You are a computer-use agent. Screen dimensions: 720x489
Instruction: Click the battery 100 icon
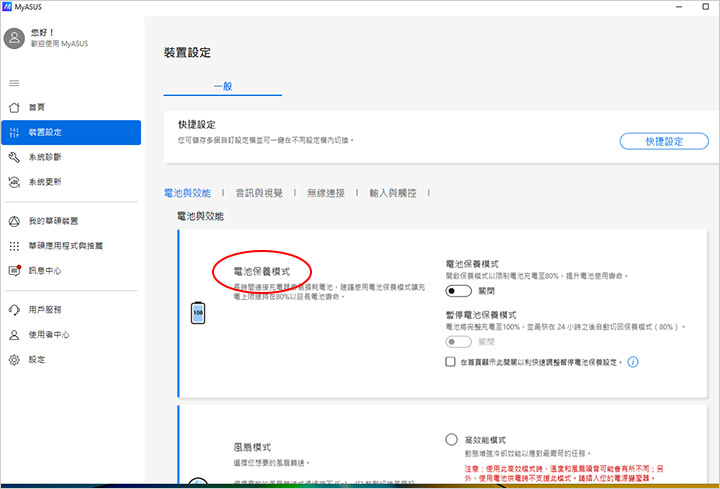(198, 313)
